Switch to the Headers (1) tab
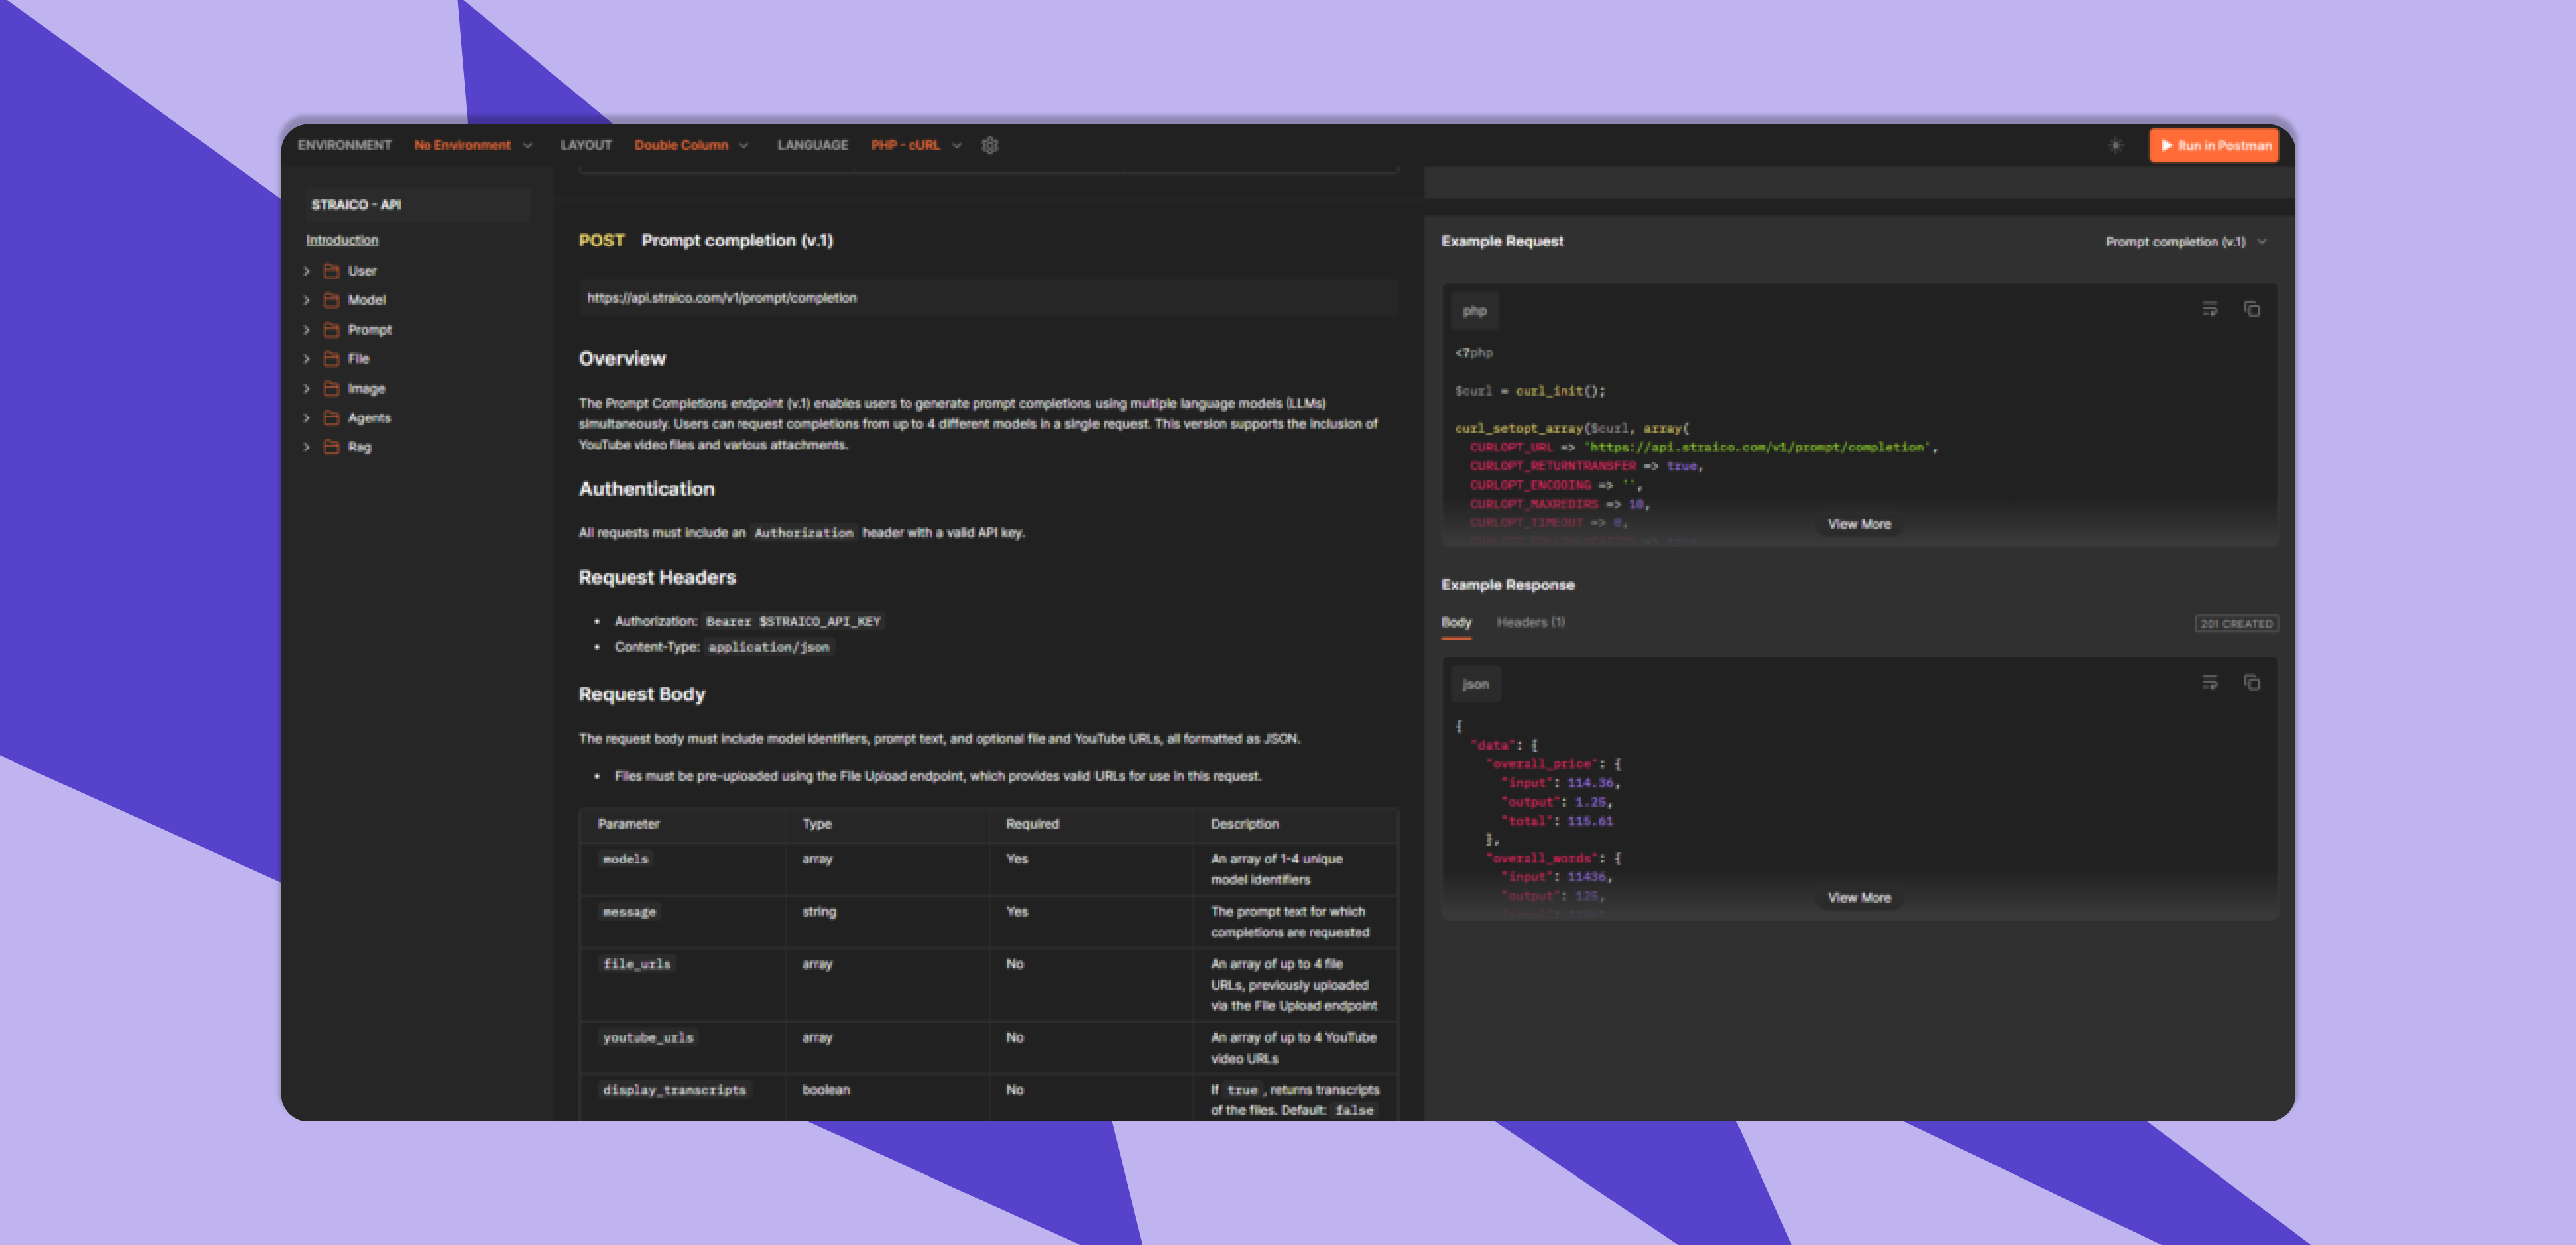Image resolution: width=2576 pixels, height=1245 pixels. pos(1530,622)
